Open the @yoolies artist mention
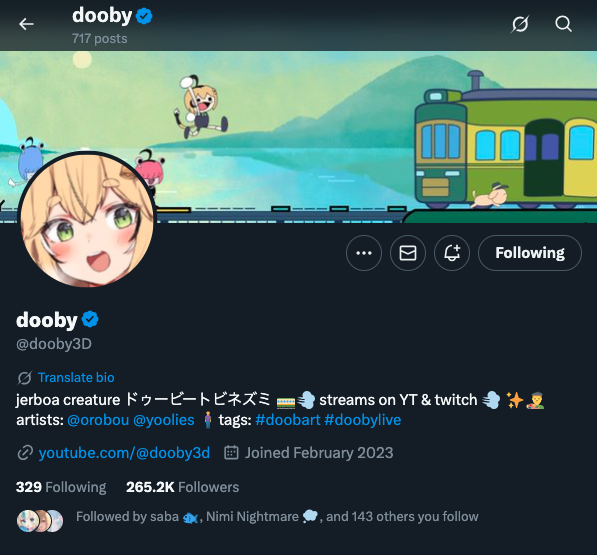Image resolution: width=597 pixels, height=555 pixels. 164,420
